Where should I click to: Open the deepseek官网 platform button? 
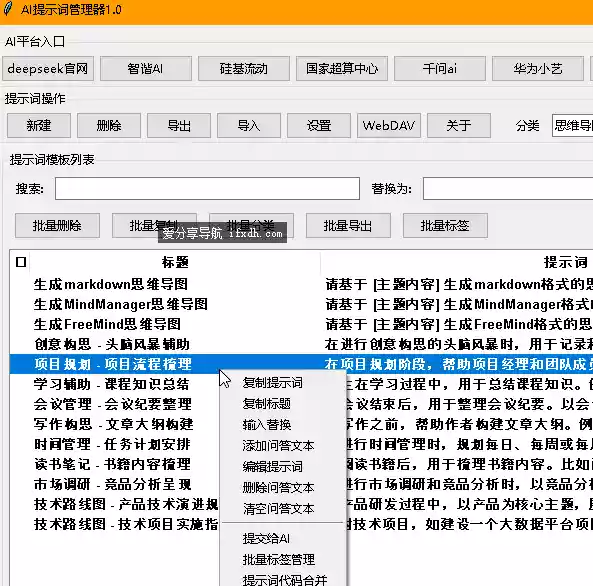pyautogui.click(x=48, y=69)
